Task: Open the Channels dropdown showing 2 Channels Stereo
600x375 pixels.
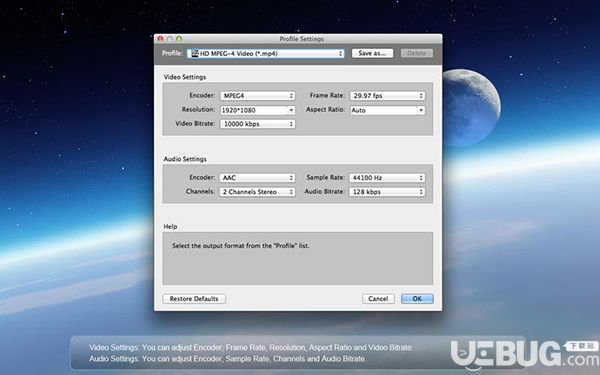Action: (257, 192)
